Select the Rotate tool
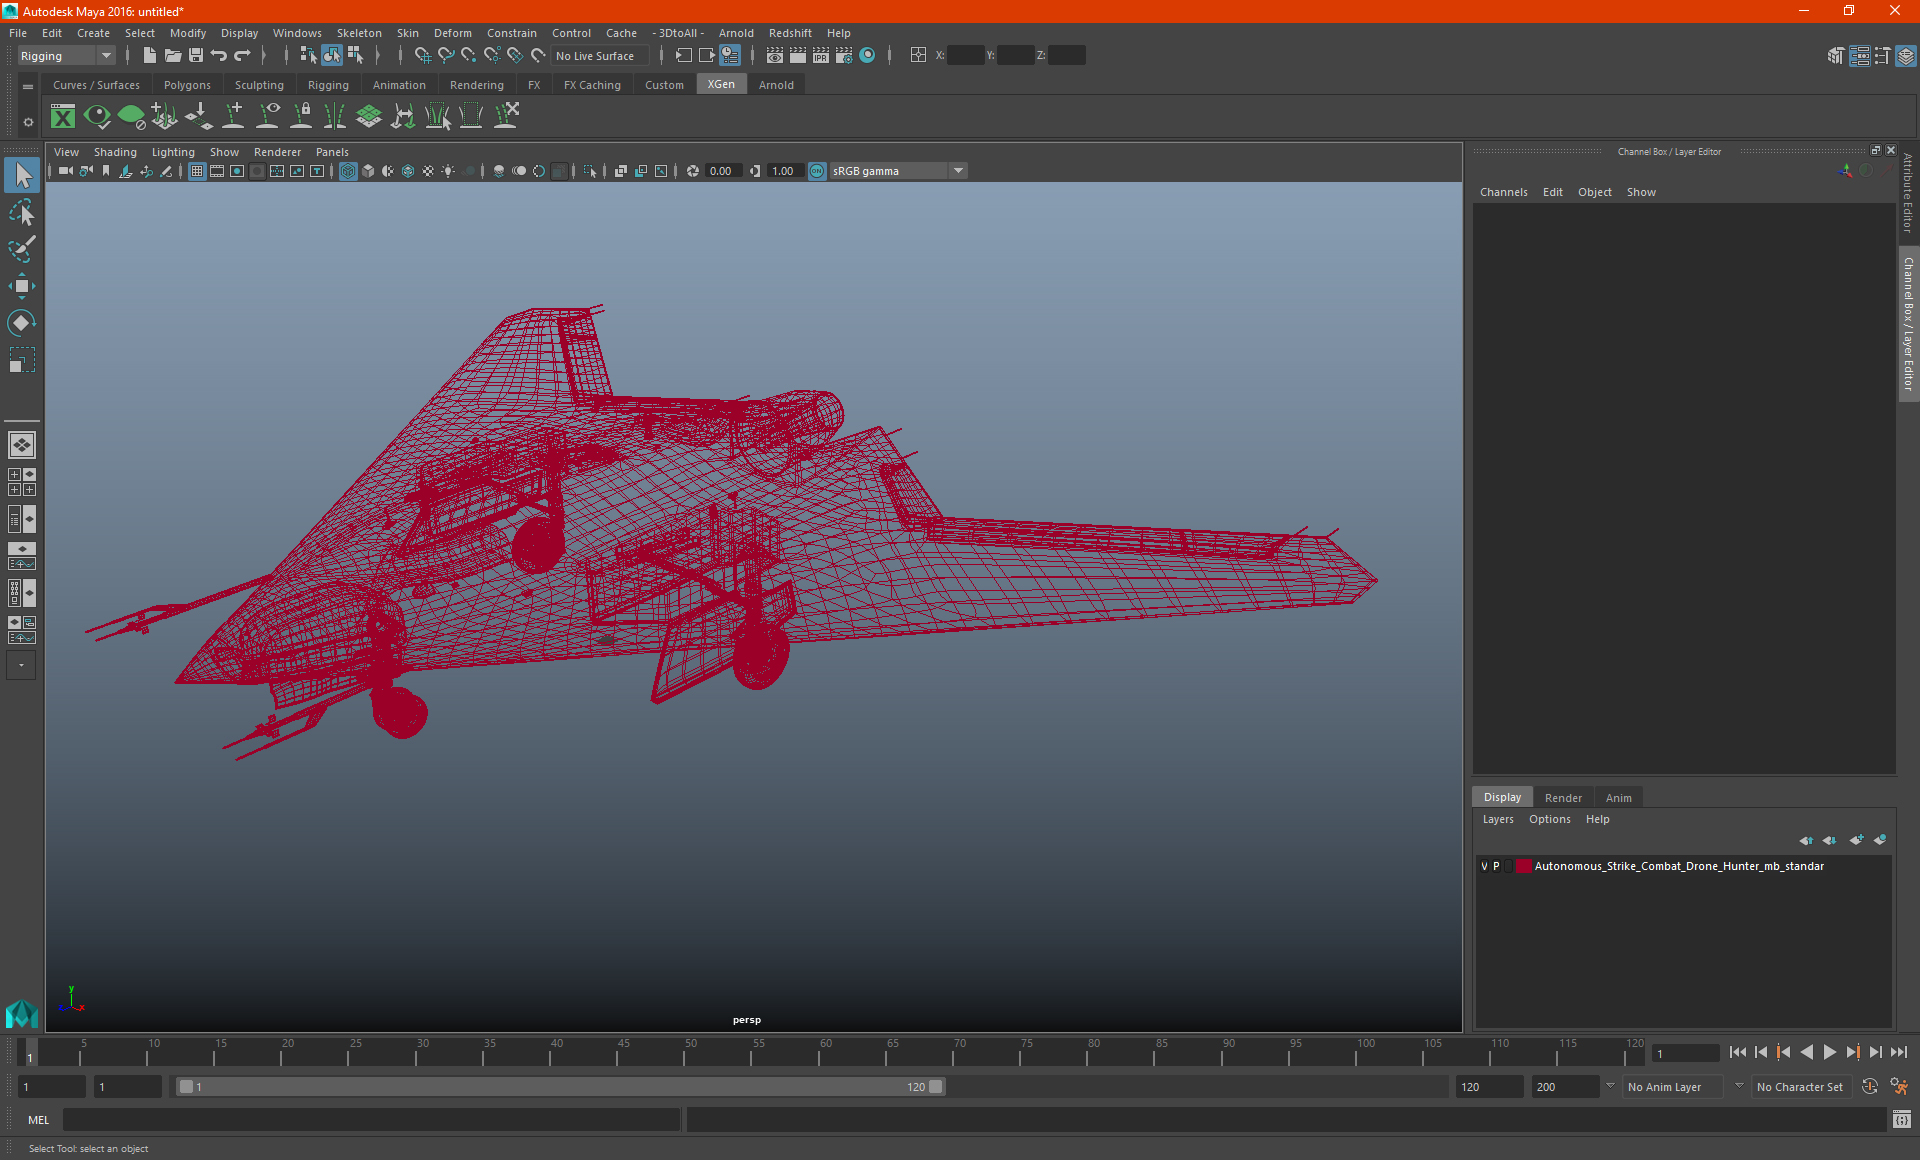Image resolution: width=1920 pixels, height=1160 pixels. (22, 322)
